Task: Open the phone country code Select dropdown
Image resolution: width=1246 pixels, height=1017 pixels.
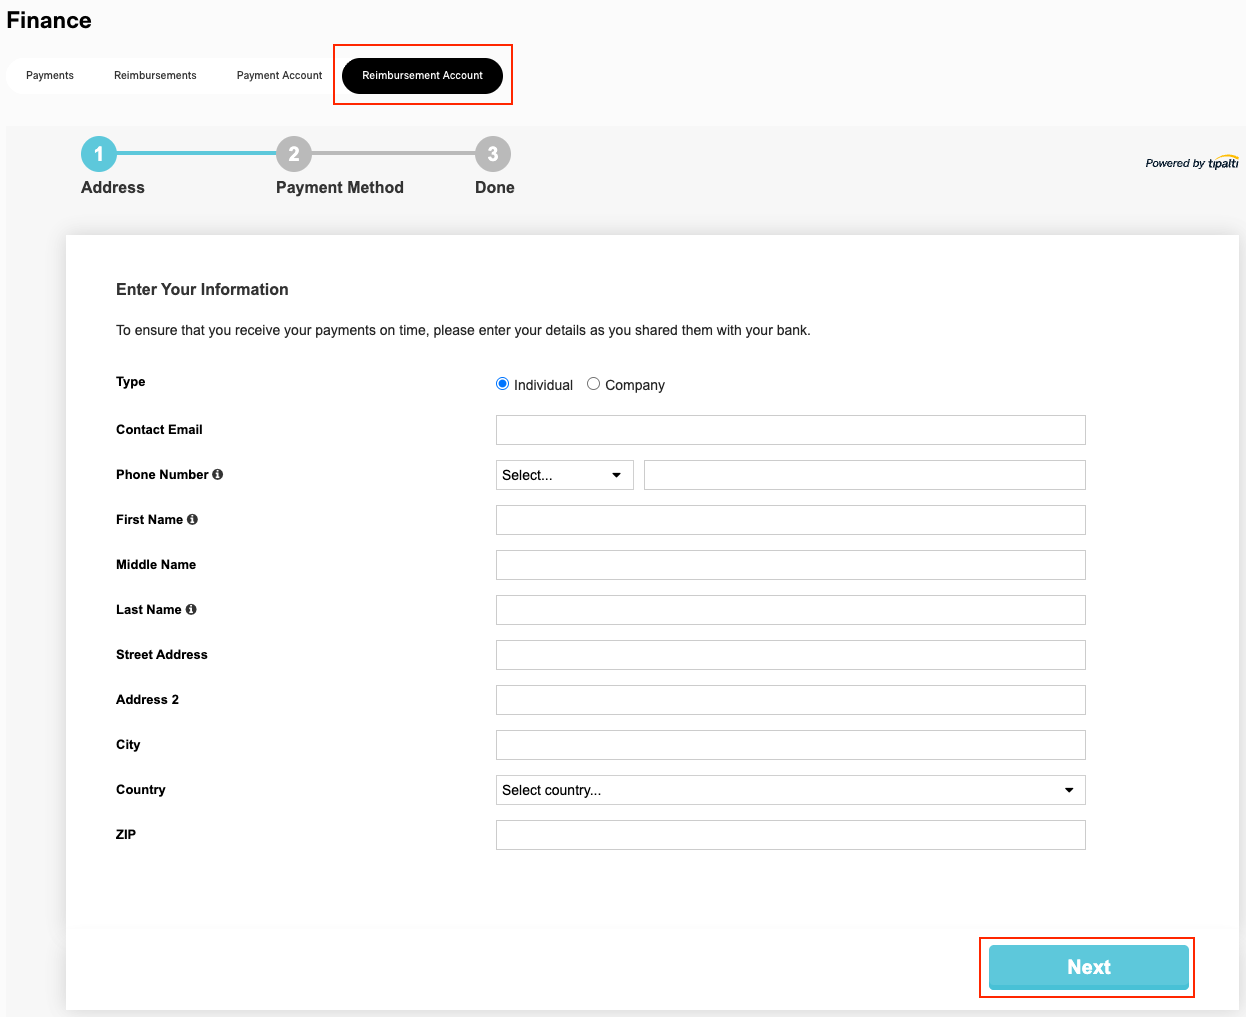Action: (x=564, y=475)
